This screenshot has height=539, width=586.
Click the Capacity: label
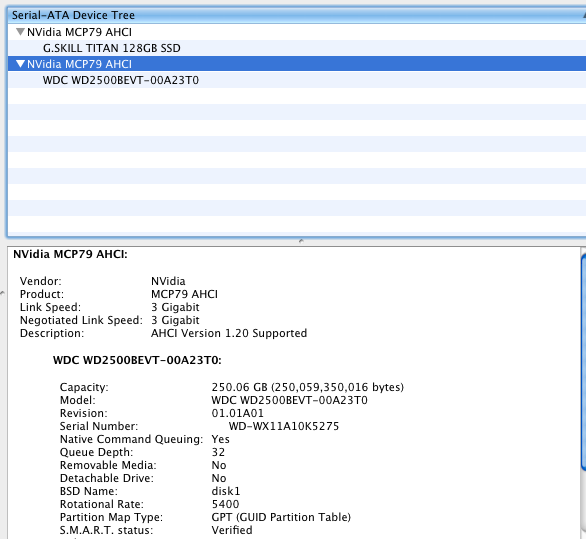84,387
